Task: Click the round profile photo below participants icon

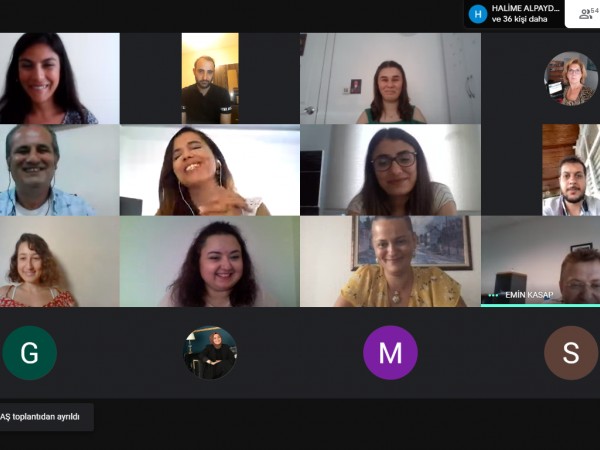Action: pyautogui.click(x=571, y=78)
